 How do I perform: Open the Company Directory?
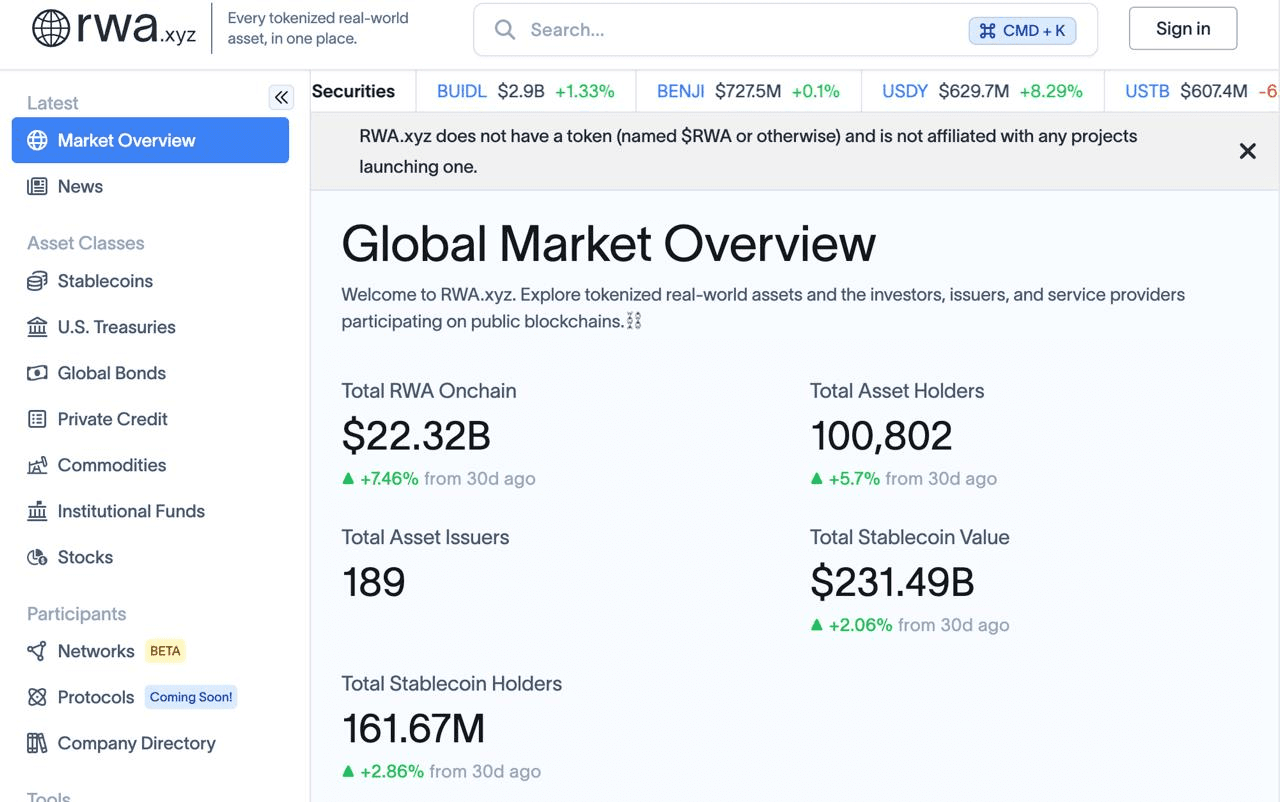(x=137, y=743)
